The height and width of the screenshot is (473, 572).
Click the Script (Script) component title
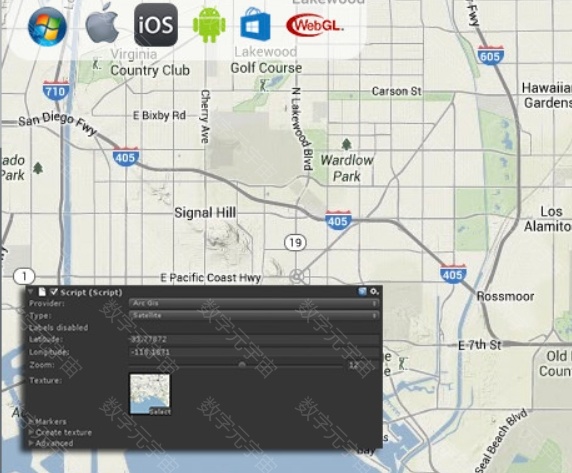coord(91,292)
